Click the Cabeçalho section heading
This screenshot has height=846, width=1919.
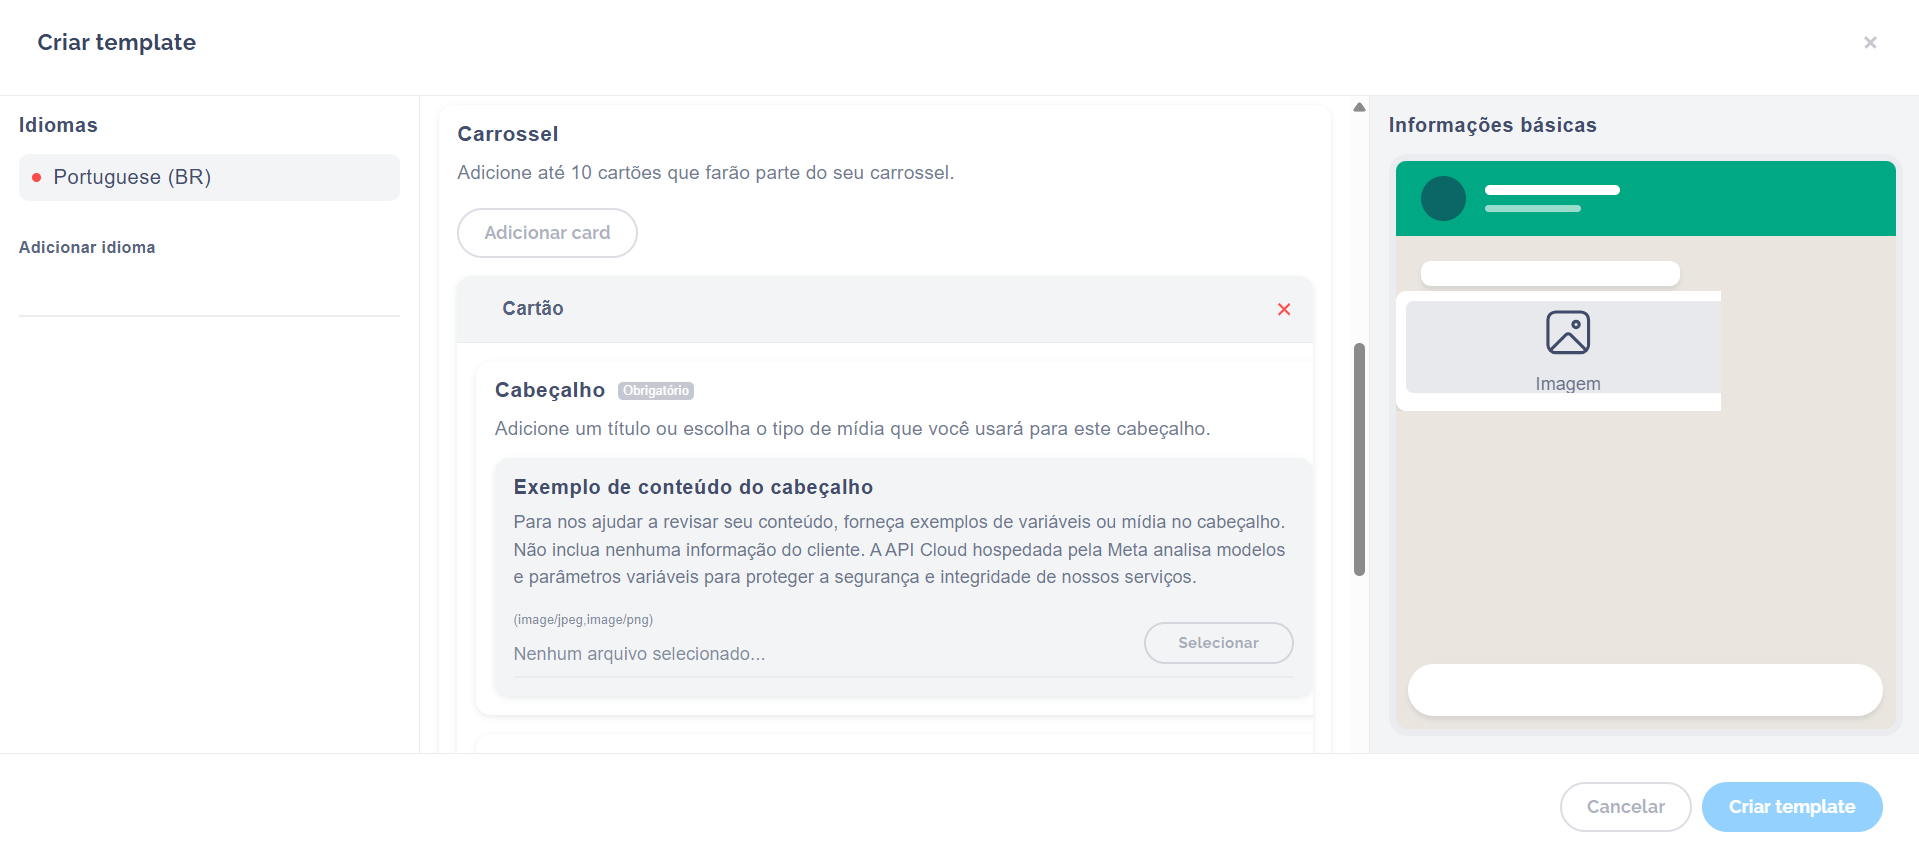(x=550, y=390)
